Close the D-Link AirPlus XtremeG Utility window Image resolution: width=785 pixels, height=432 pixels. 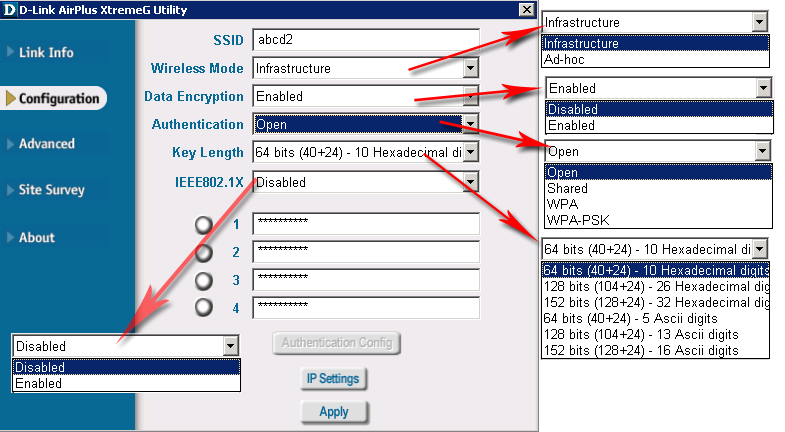tap(526, 10)
